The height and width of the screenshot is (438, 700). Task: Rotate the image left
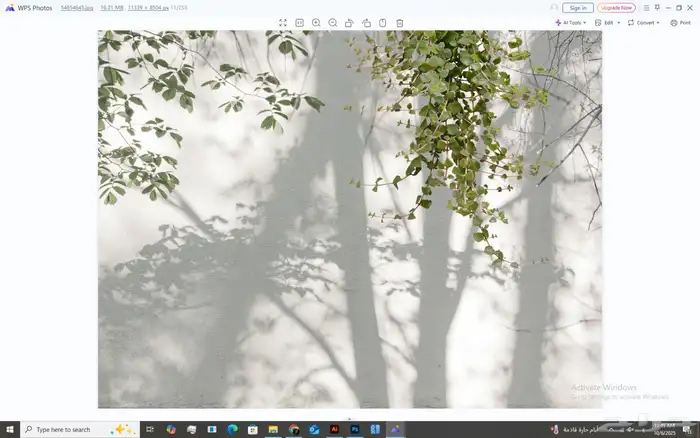[349, 22]
